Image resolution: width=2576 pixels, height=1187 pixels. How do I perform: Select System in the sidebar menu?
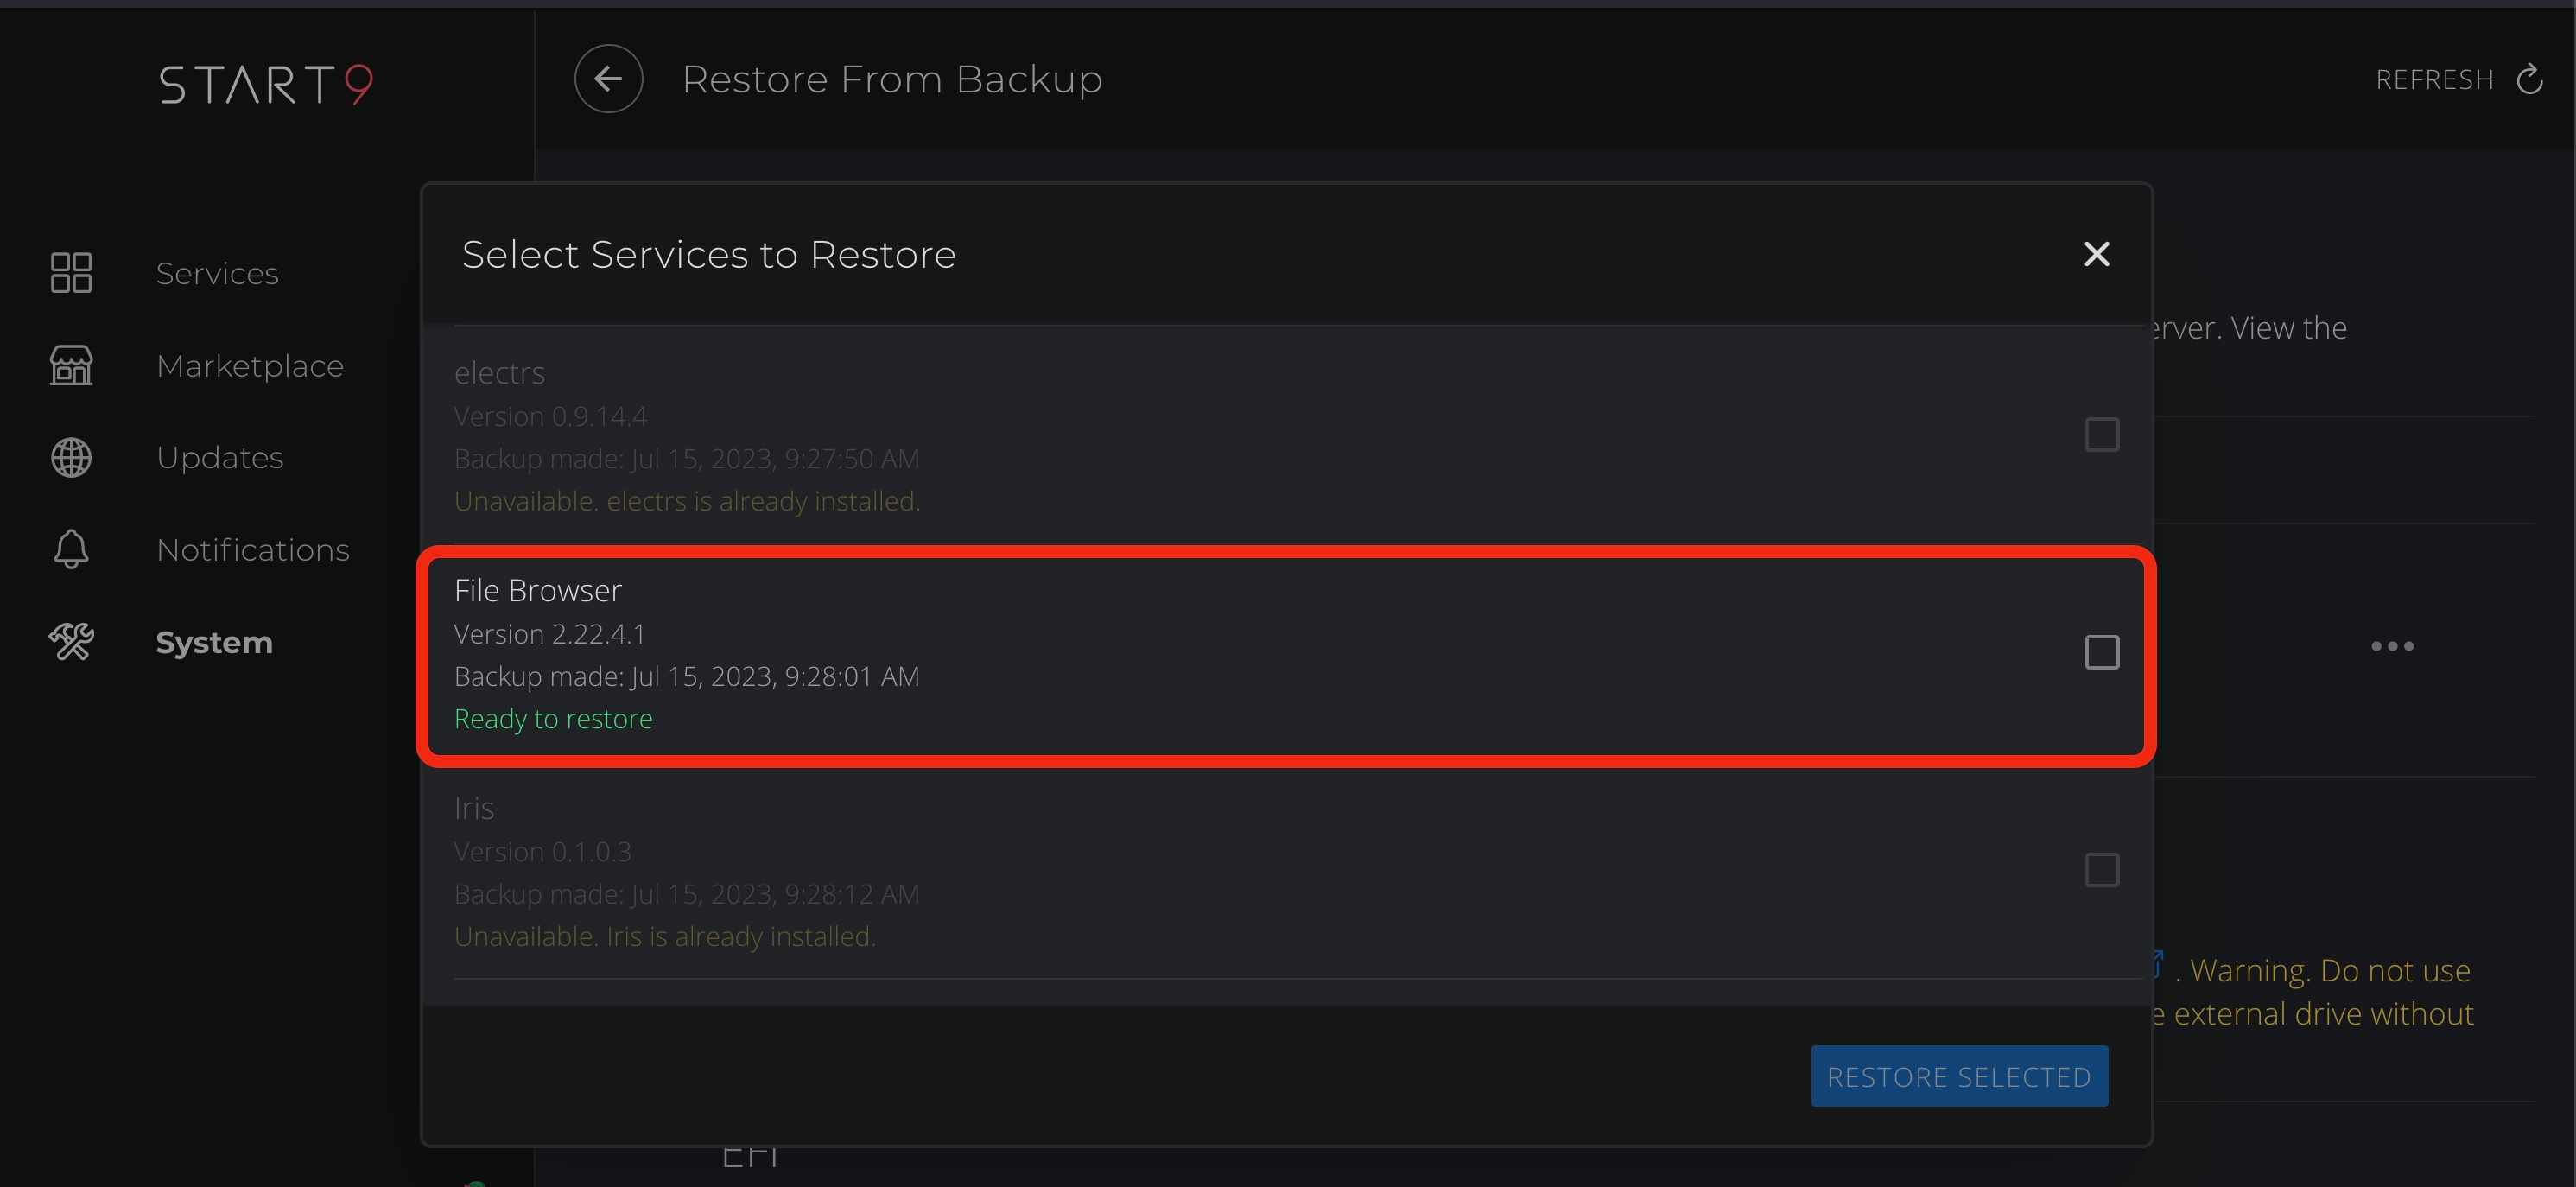(x=214, y=642)
